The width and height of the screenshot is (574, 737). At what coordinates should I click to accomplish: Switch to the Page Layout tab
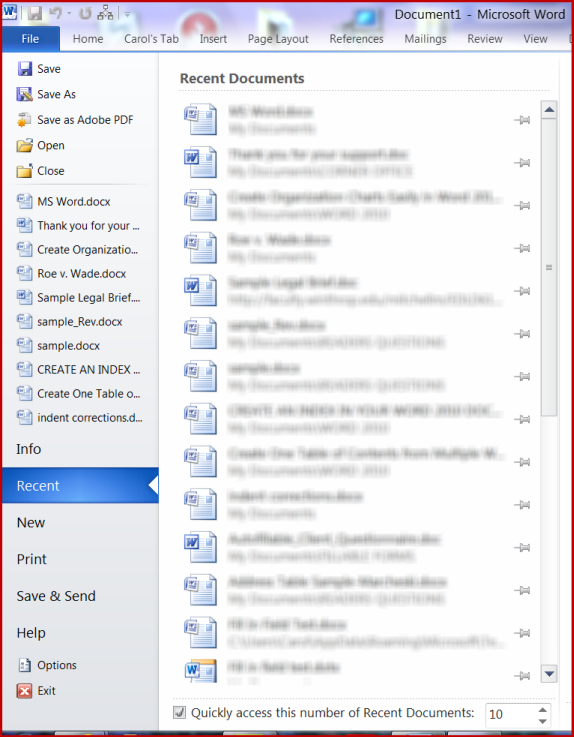coord(278,39)
